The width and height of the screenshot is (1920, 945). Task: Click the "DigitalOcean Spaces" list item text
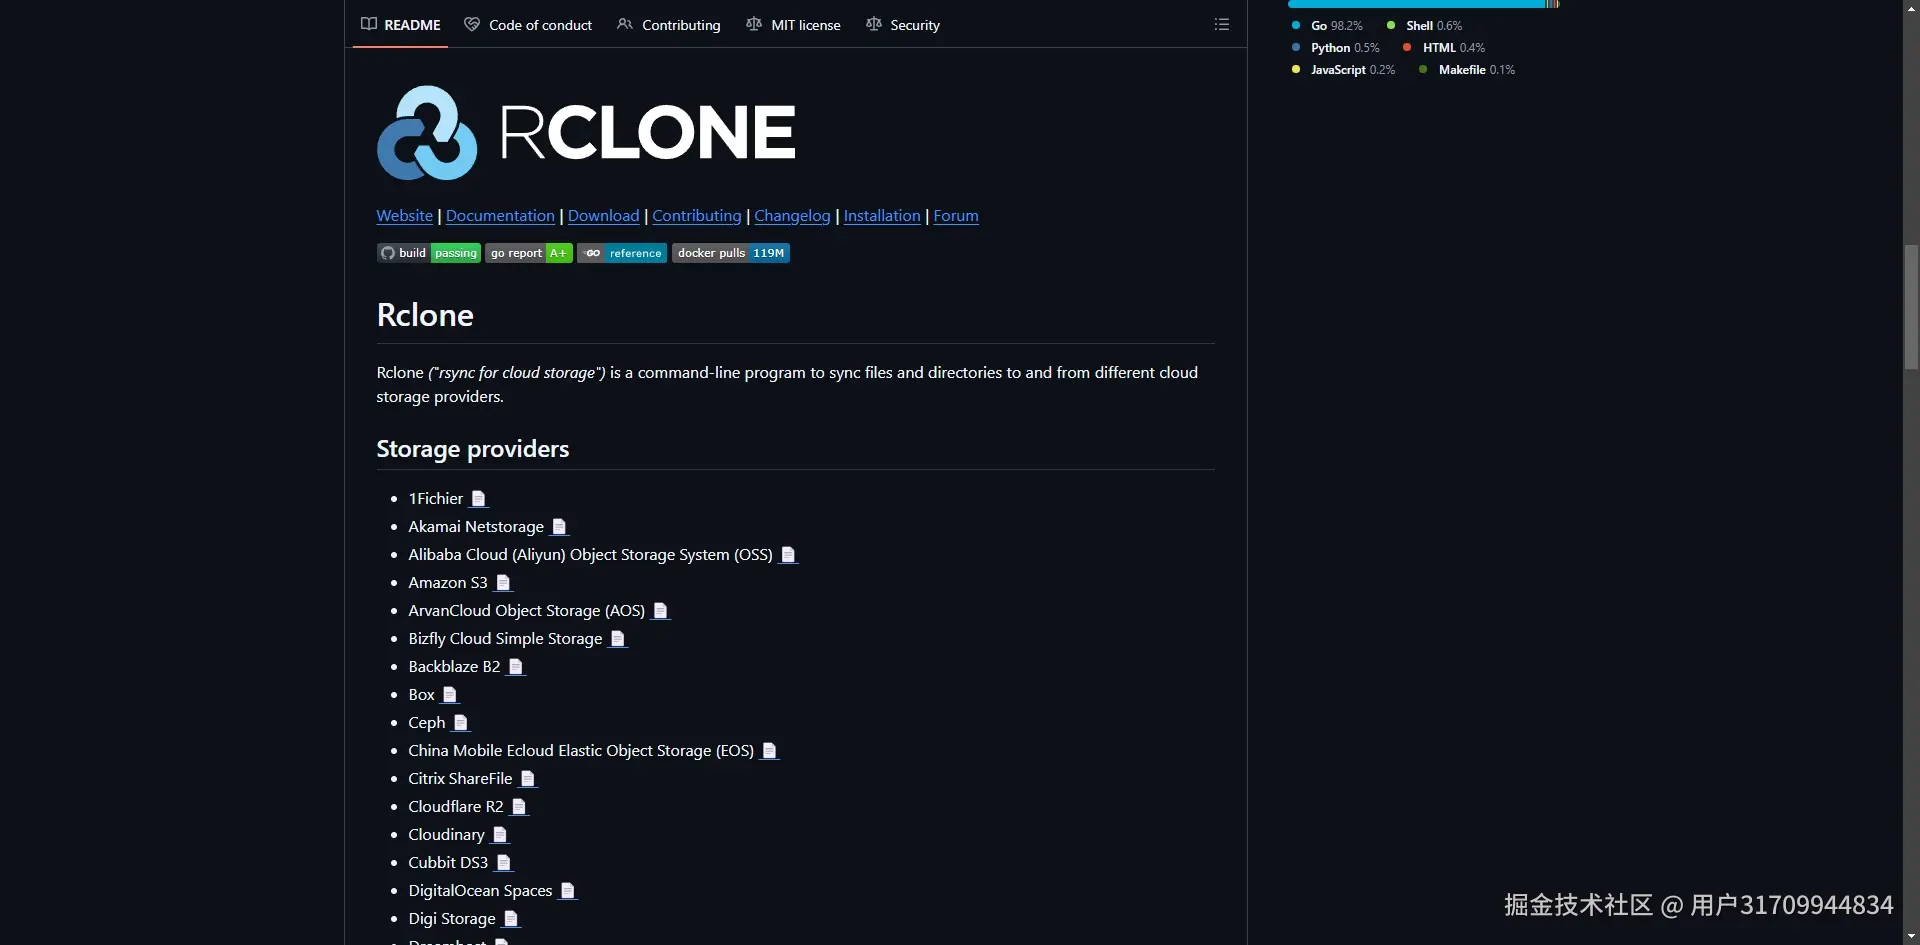pyautogui.click(x=480, y=891)
